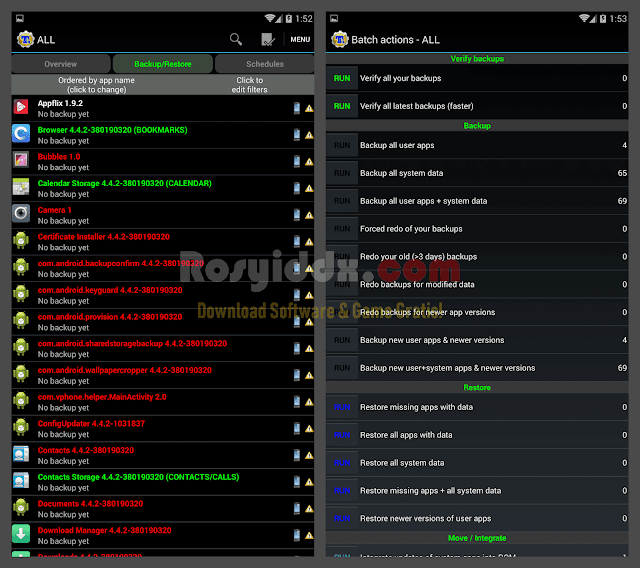
Task: Run 'Forced redo of your backups'
Action: tap(342, 229)
